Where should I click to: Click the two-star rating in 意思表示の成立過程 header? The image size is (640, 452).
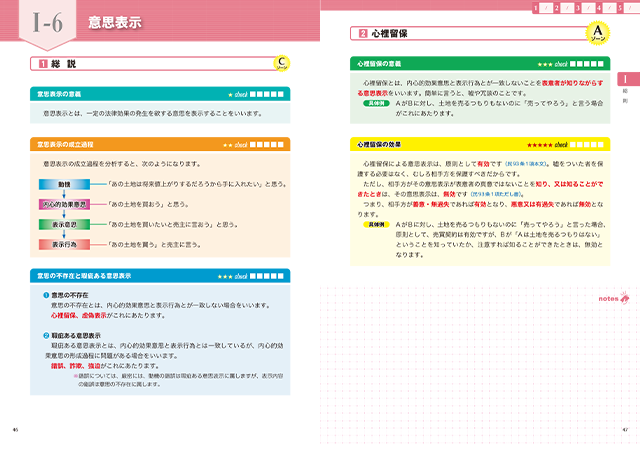(228, 145)
